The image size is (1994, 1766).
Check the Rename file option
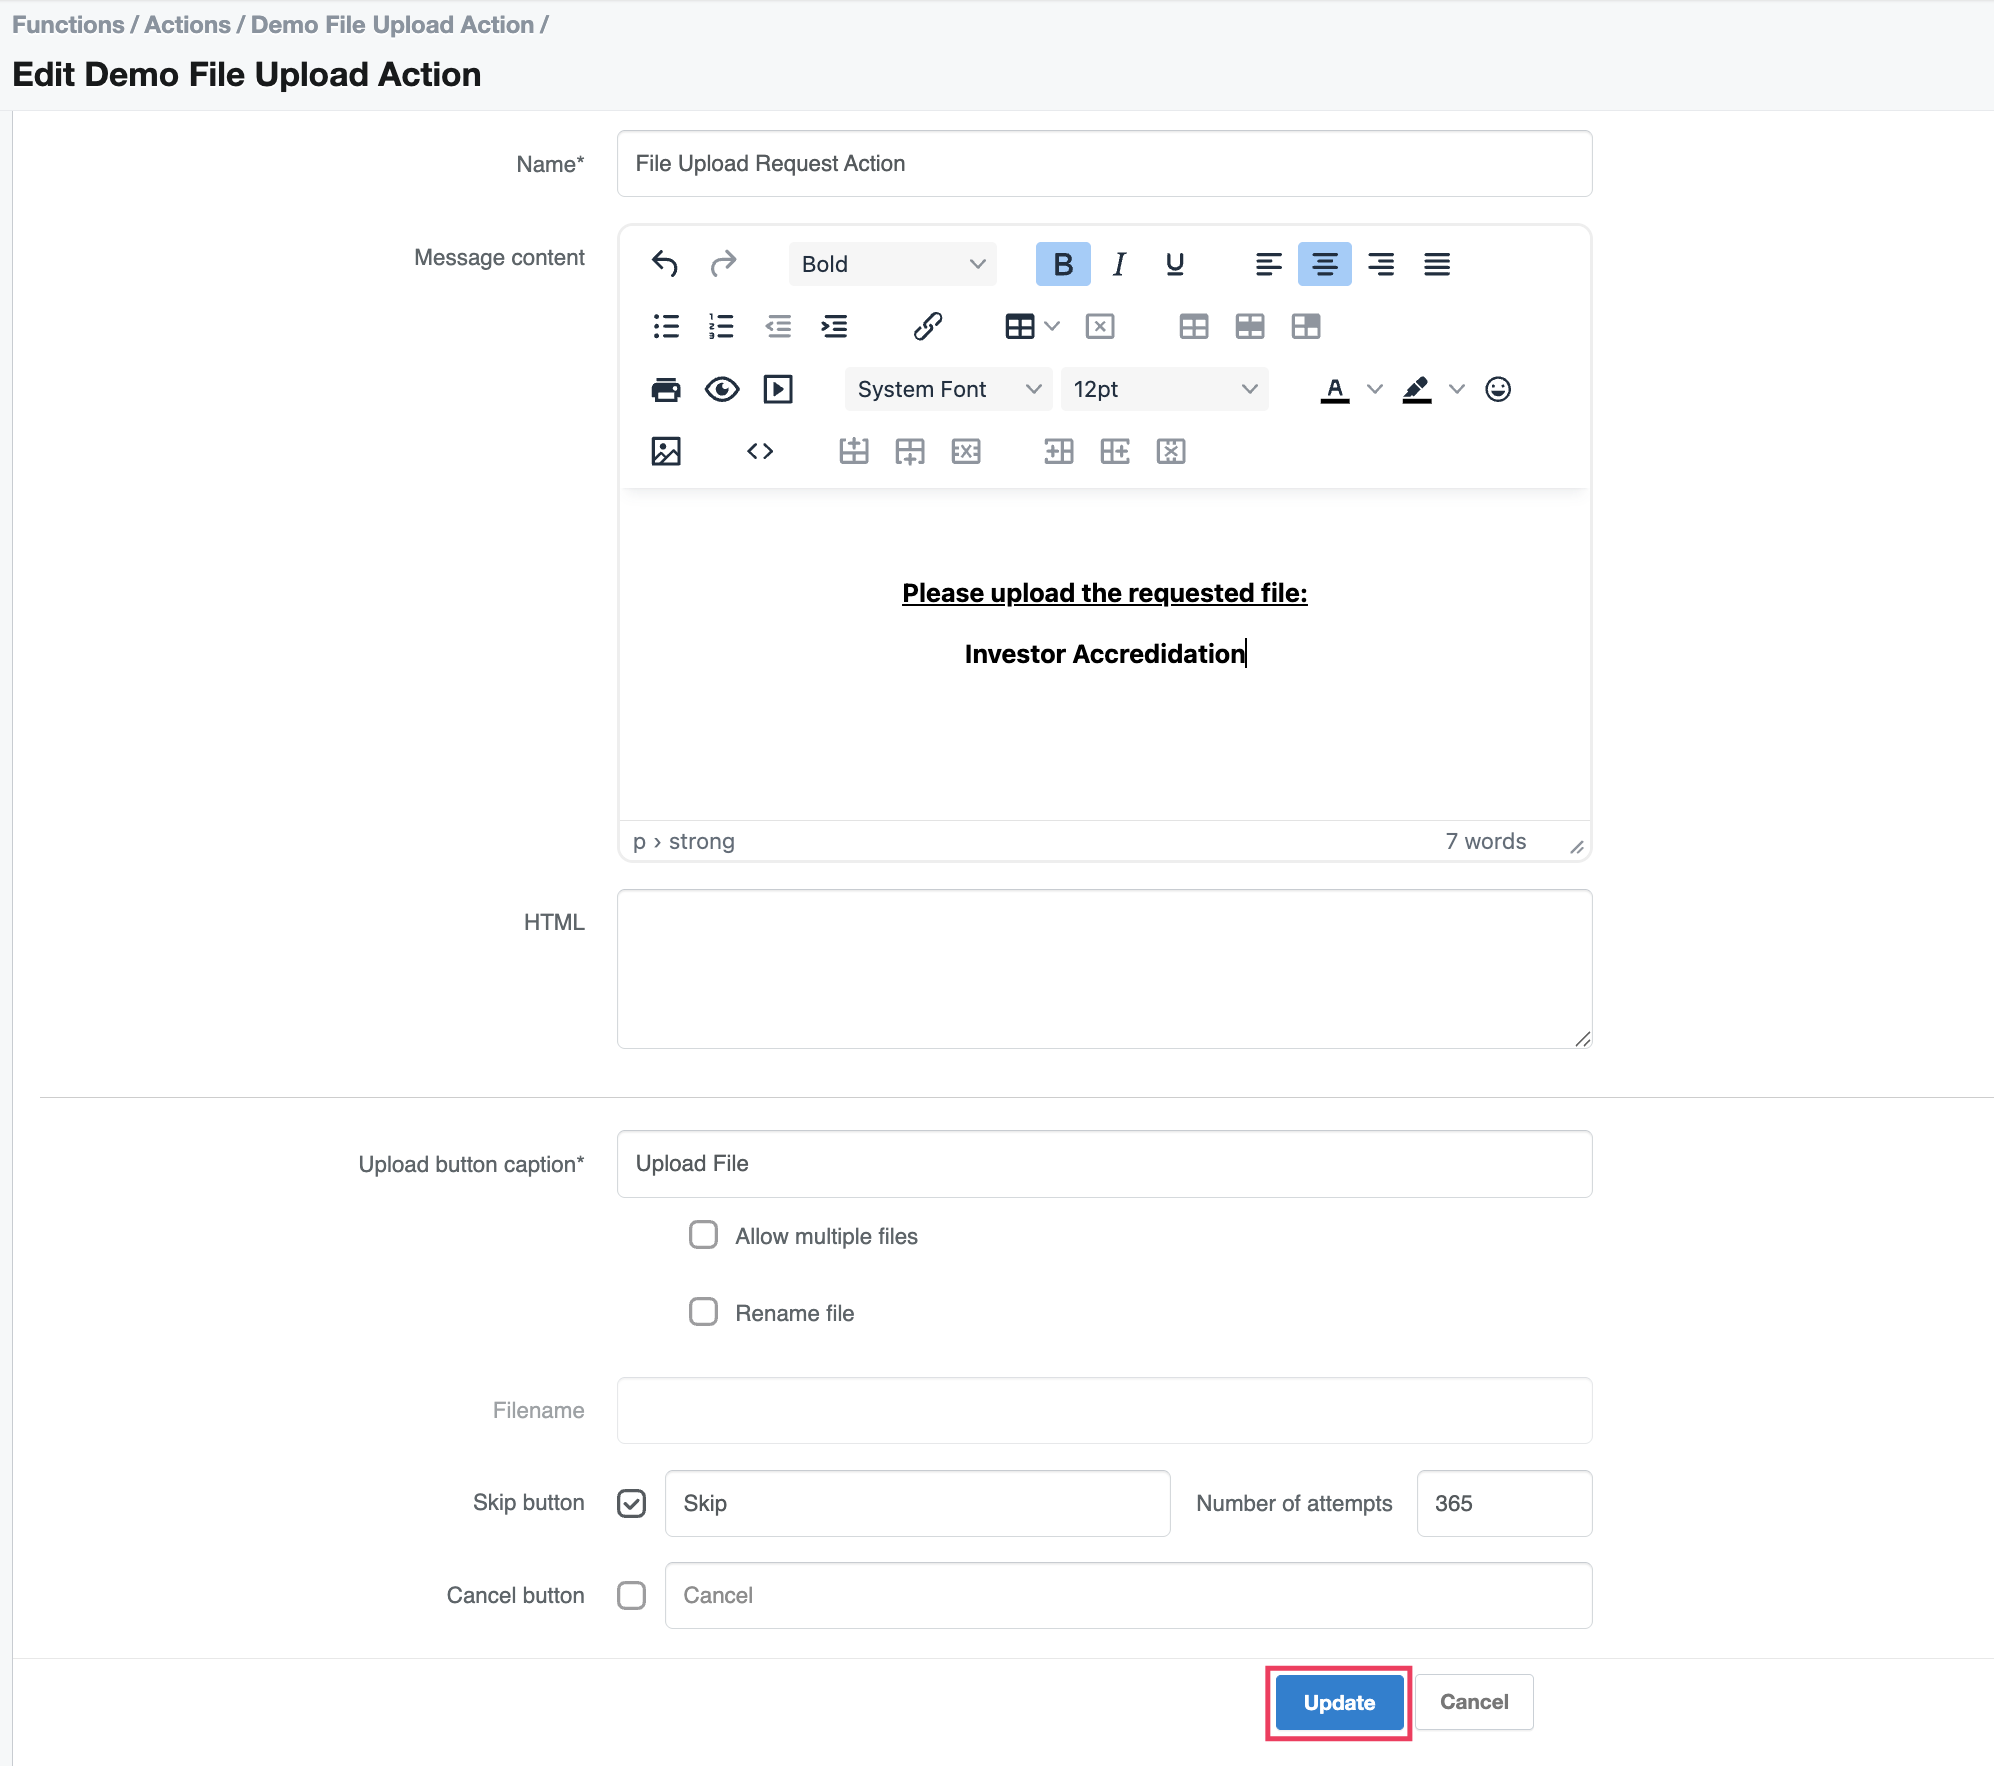[703, 1312]
